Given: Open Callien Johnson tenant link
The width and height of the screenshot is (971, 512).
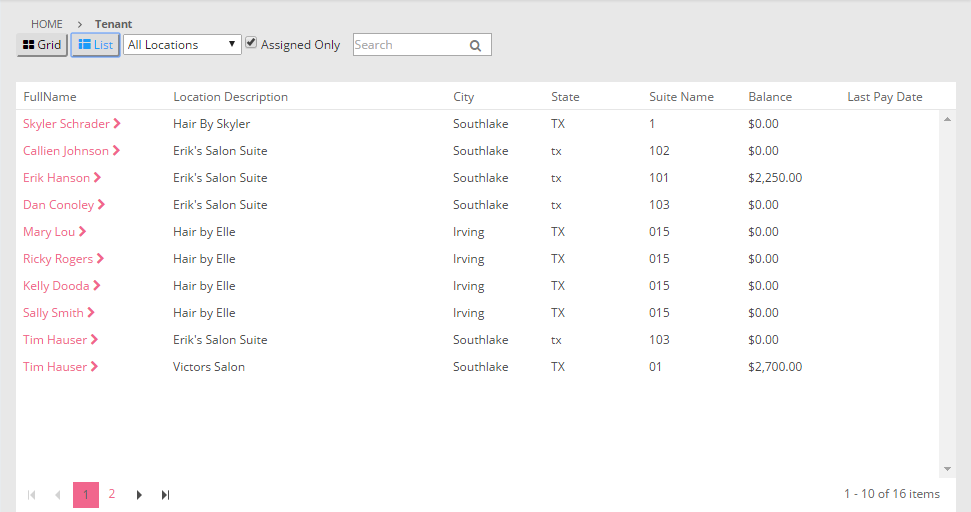Looking at the screenshot, I should click(x=66, y=151).
